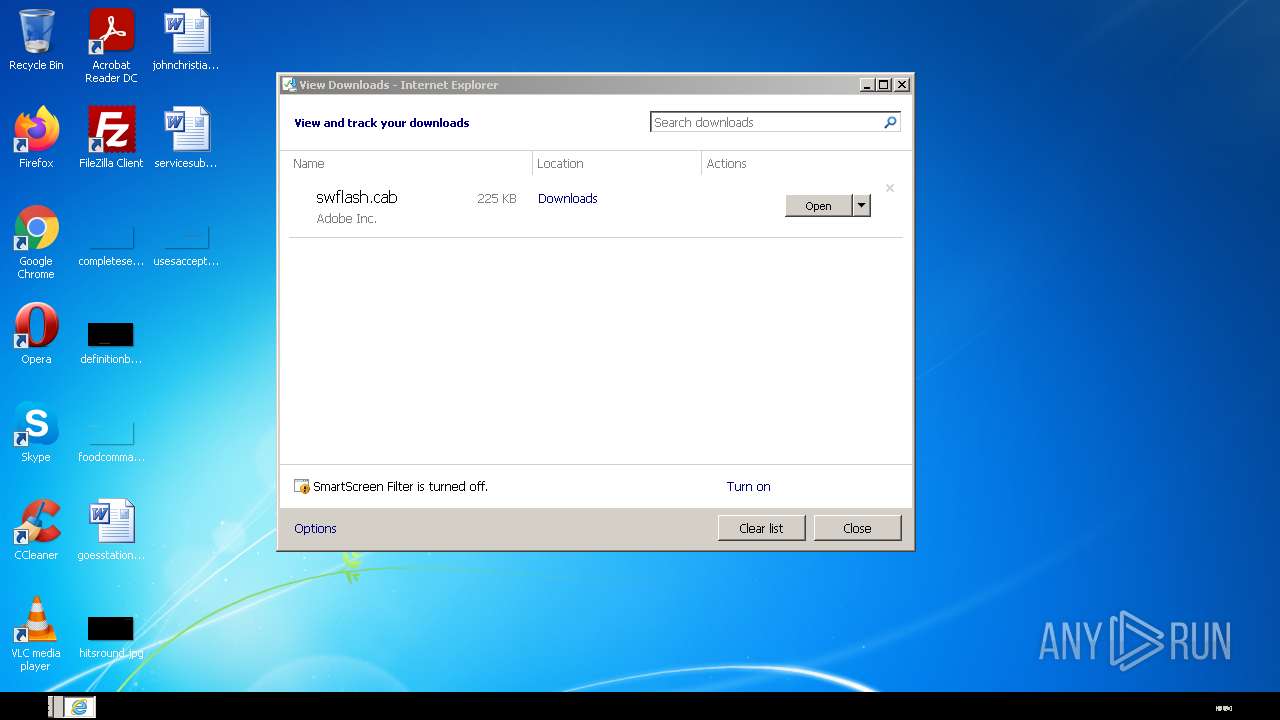1280x720 pixels.
Task: Launch Google Chrome shortcut
Action: click(36, 242)
